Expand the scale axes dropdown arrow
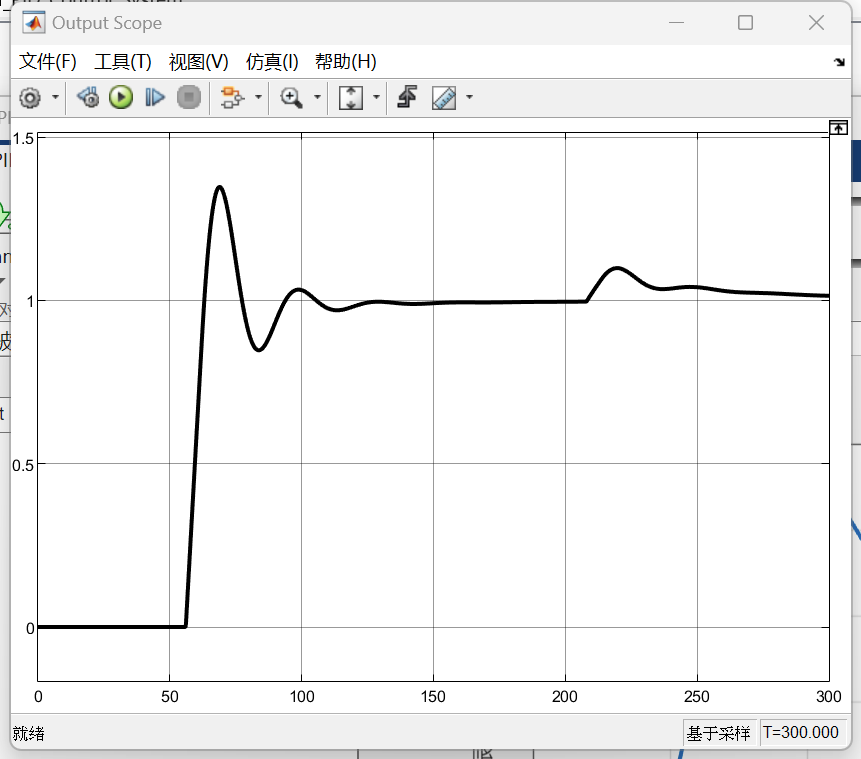Image resolution: width=861 pixels, height=759 pixels. 376,97
